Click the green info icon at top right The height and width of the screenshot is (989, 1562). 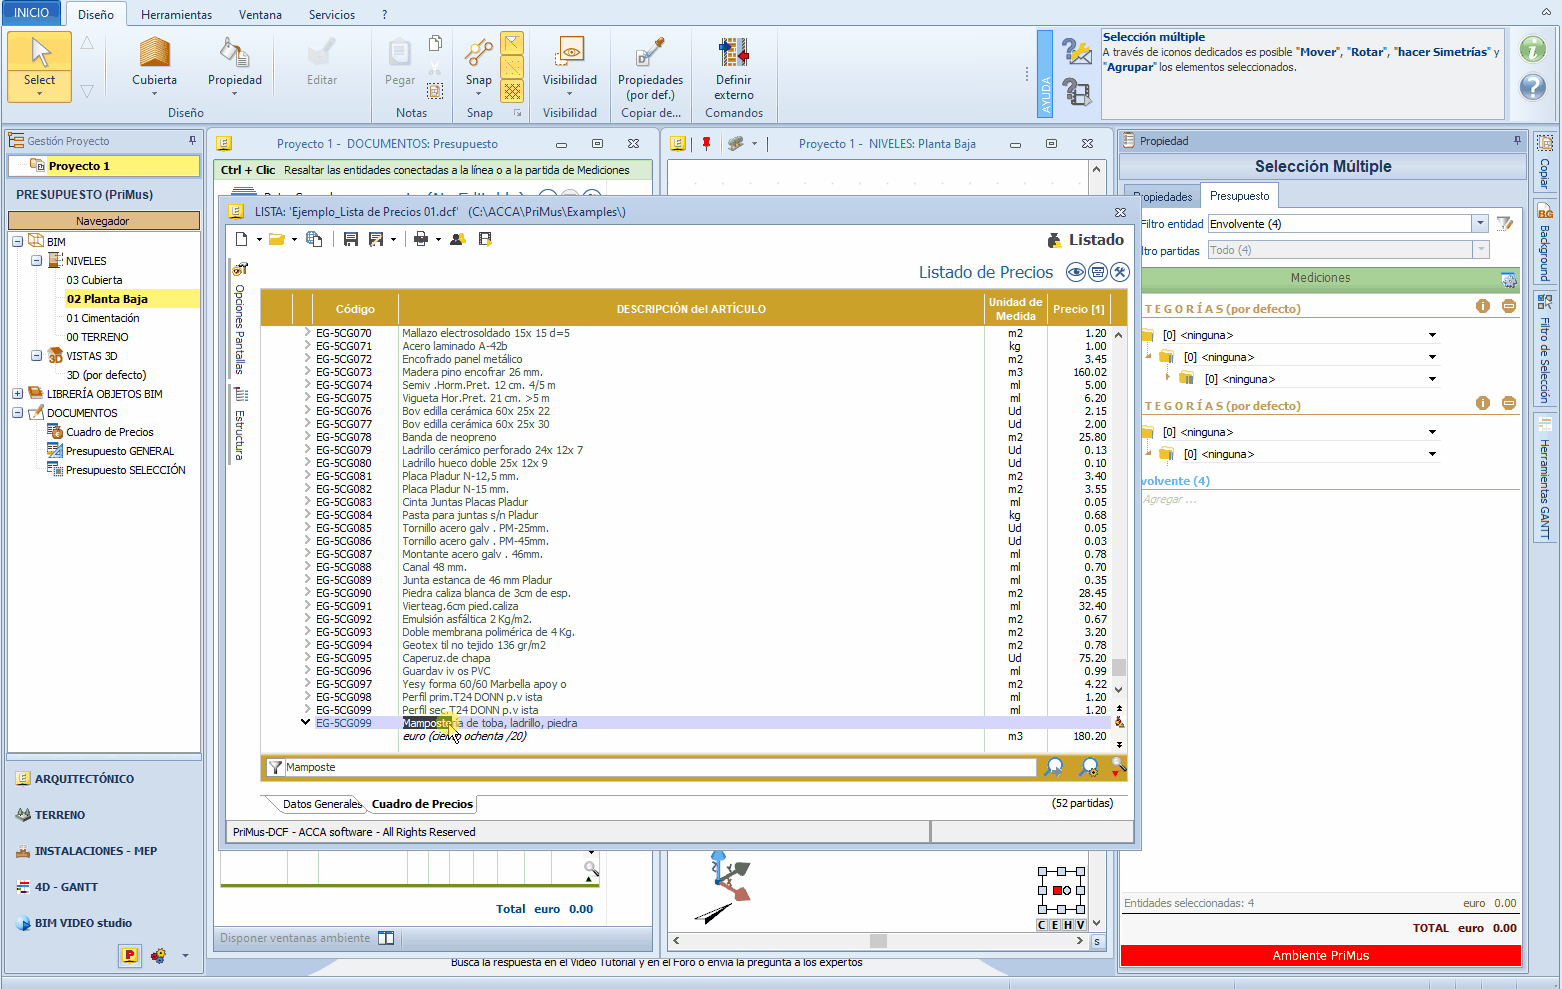tap(1533, 48)
